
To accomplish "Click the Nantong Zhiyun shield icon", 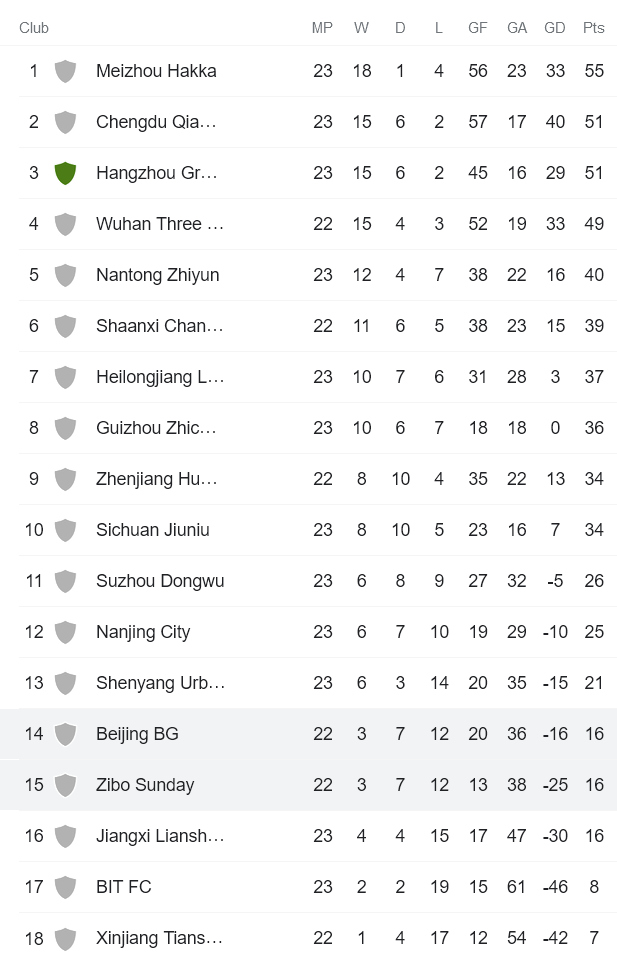I will pyautogui.click(x=65, y=275).
